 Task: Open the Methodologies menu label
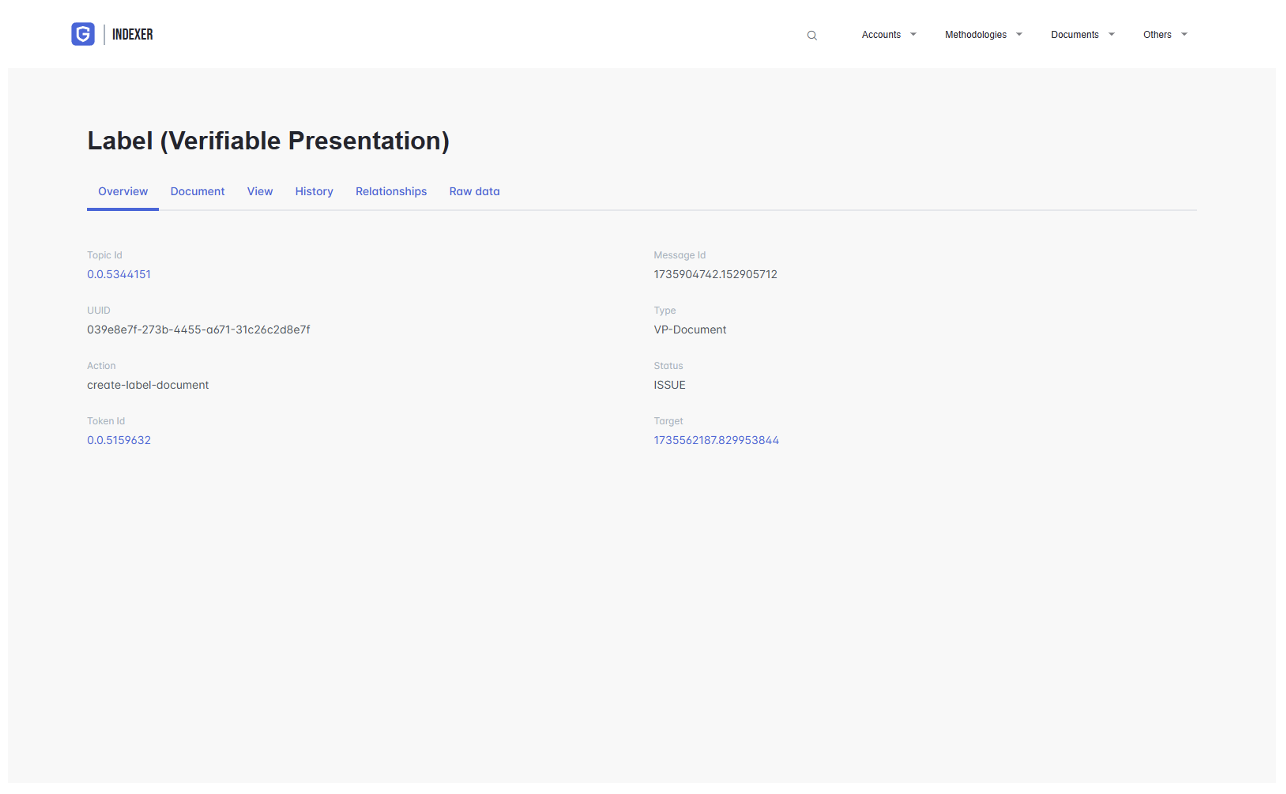(x=975, y=35)
